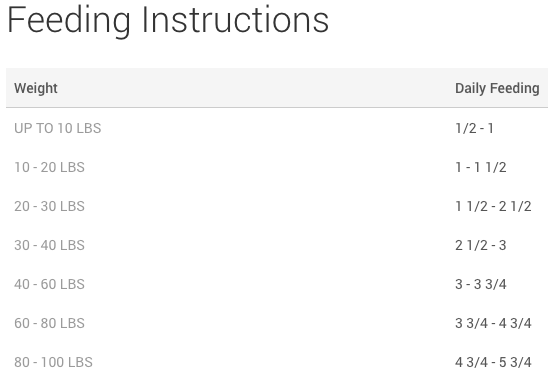Viewport: 548px width, 376px height.
Task: Click the Feeding Instructions heading
Action: (x=168, y=21)
